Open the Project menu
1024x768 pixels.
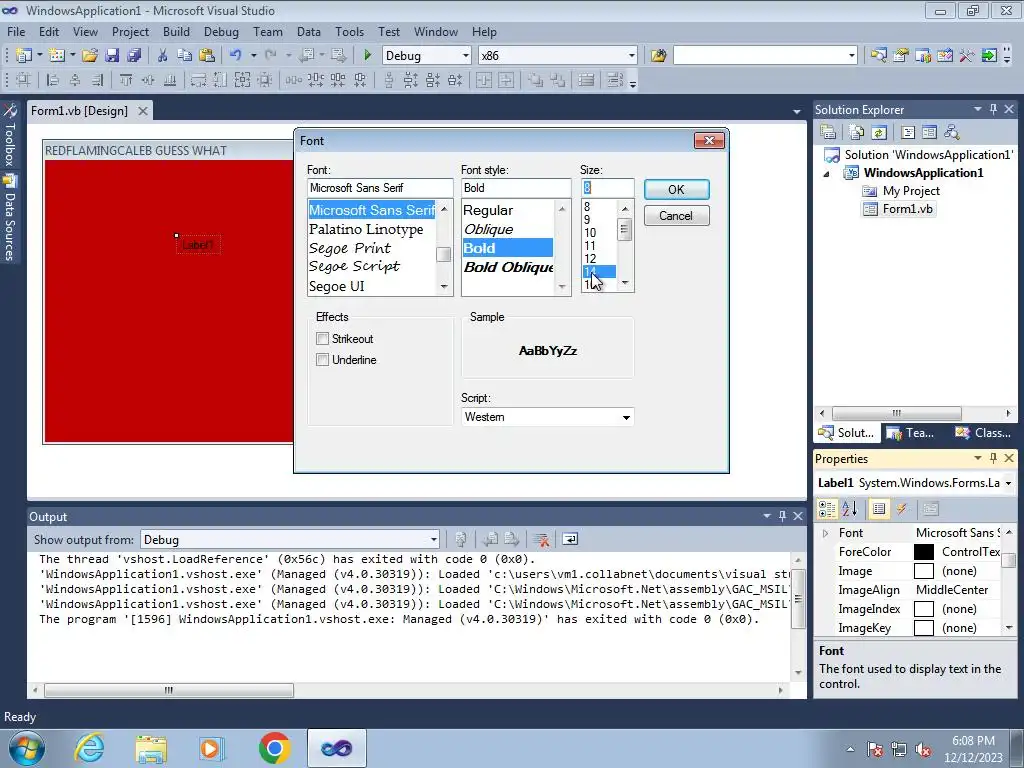click(x=130, y=31)
